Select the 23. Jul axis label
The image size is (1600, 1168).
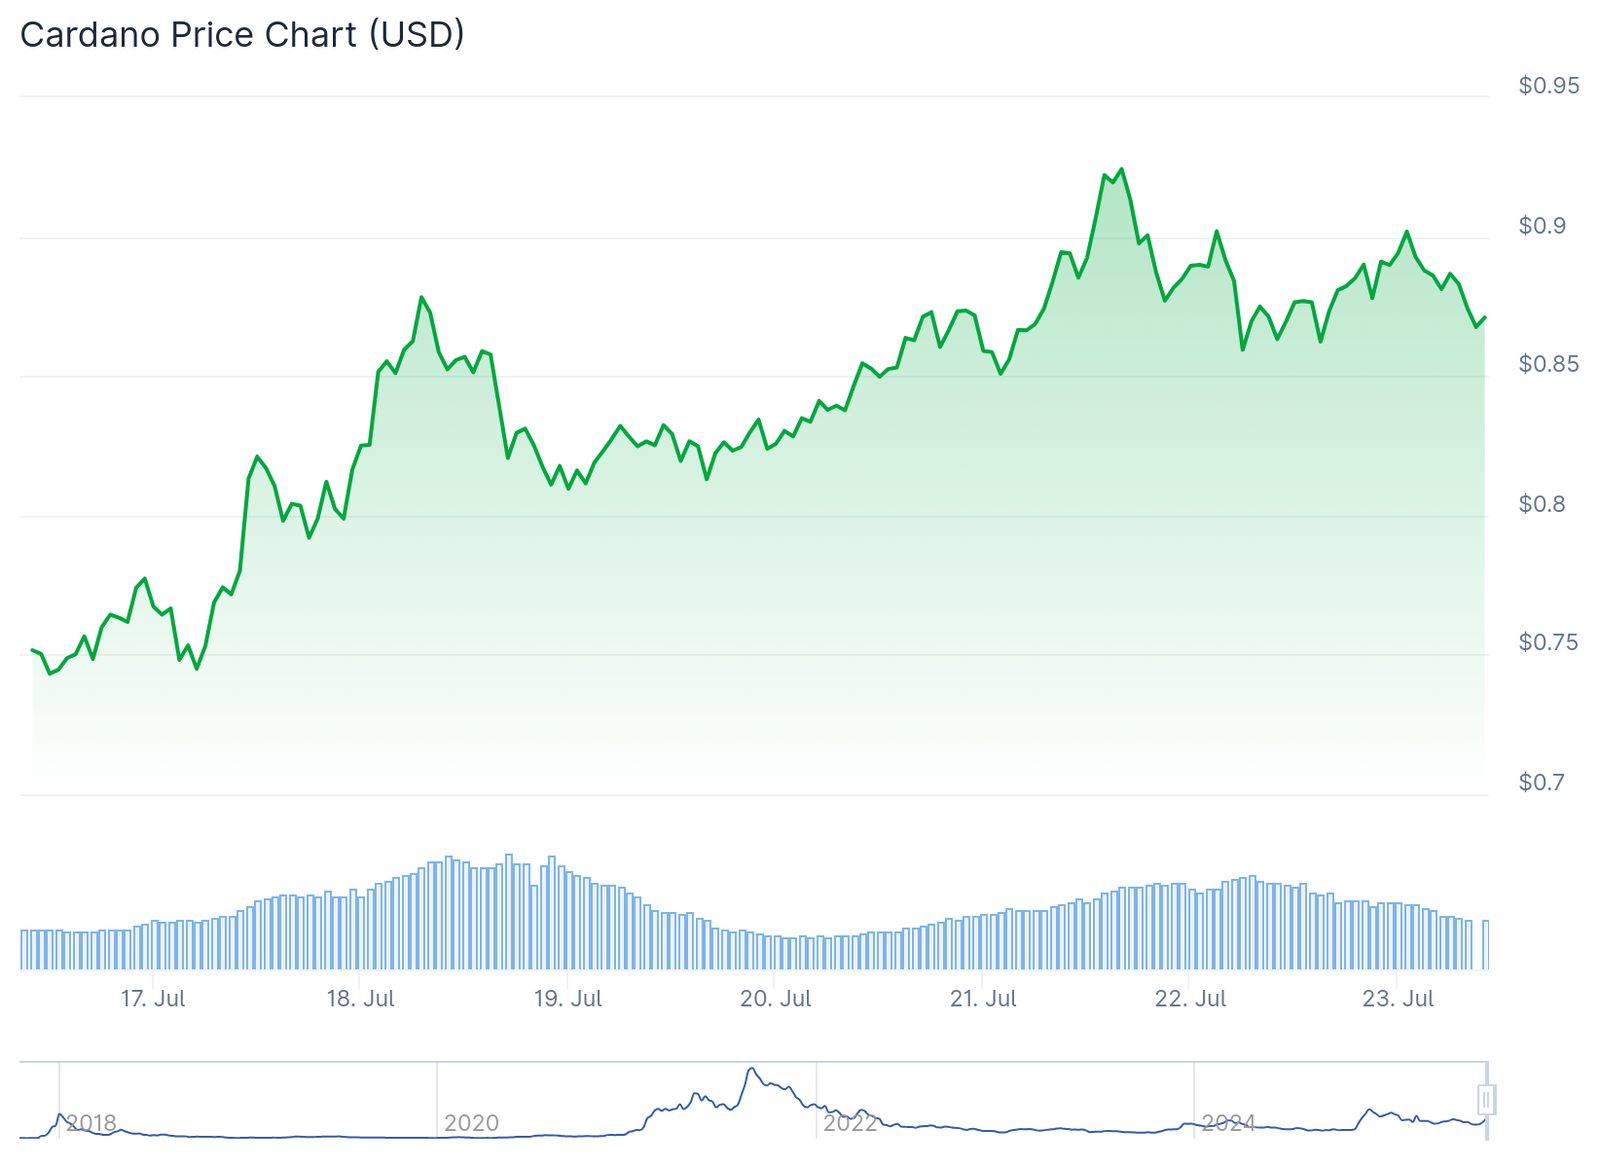coord(1397,998)
